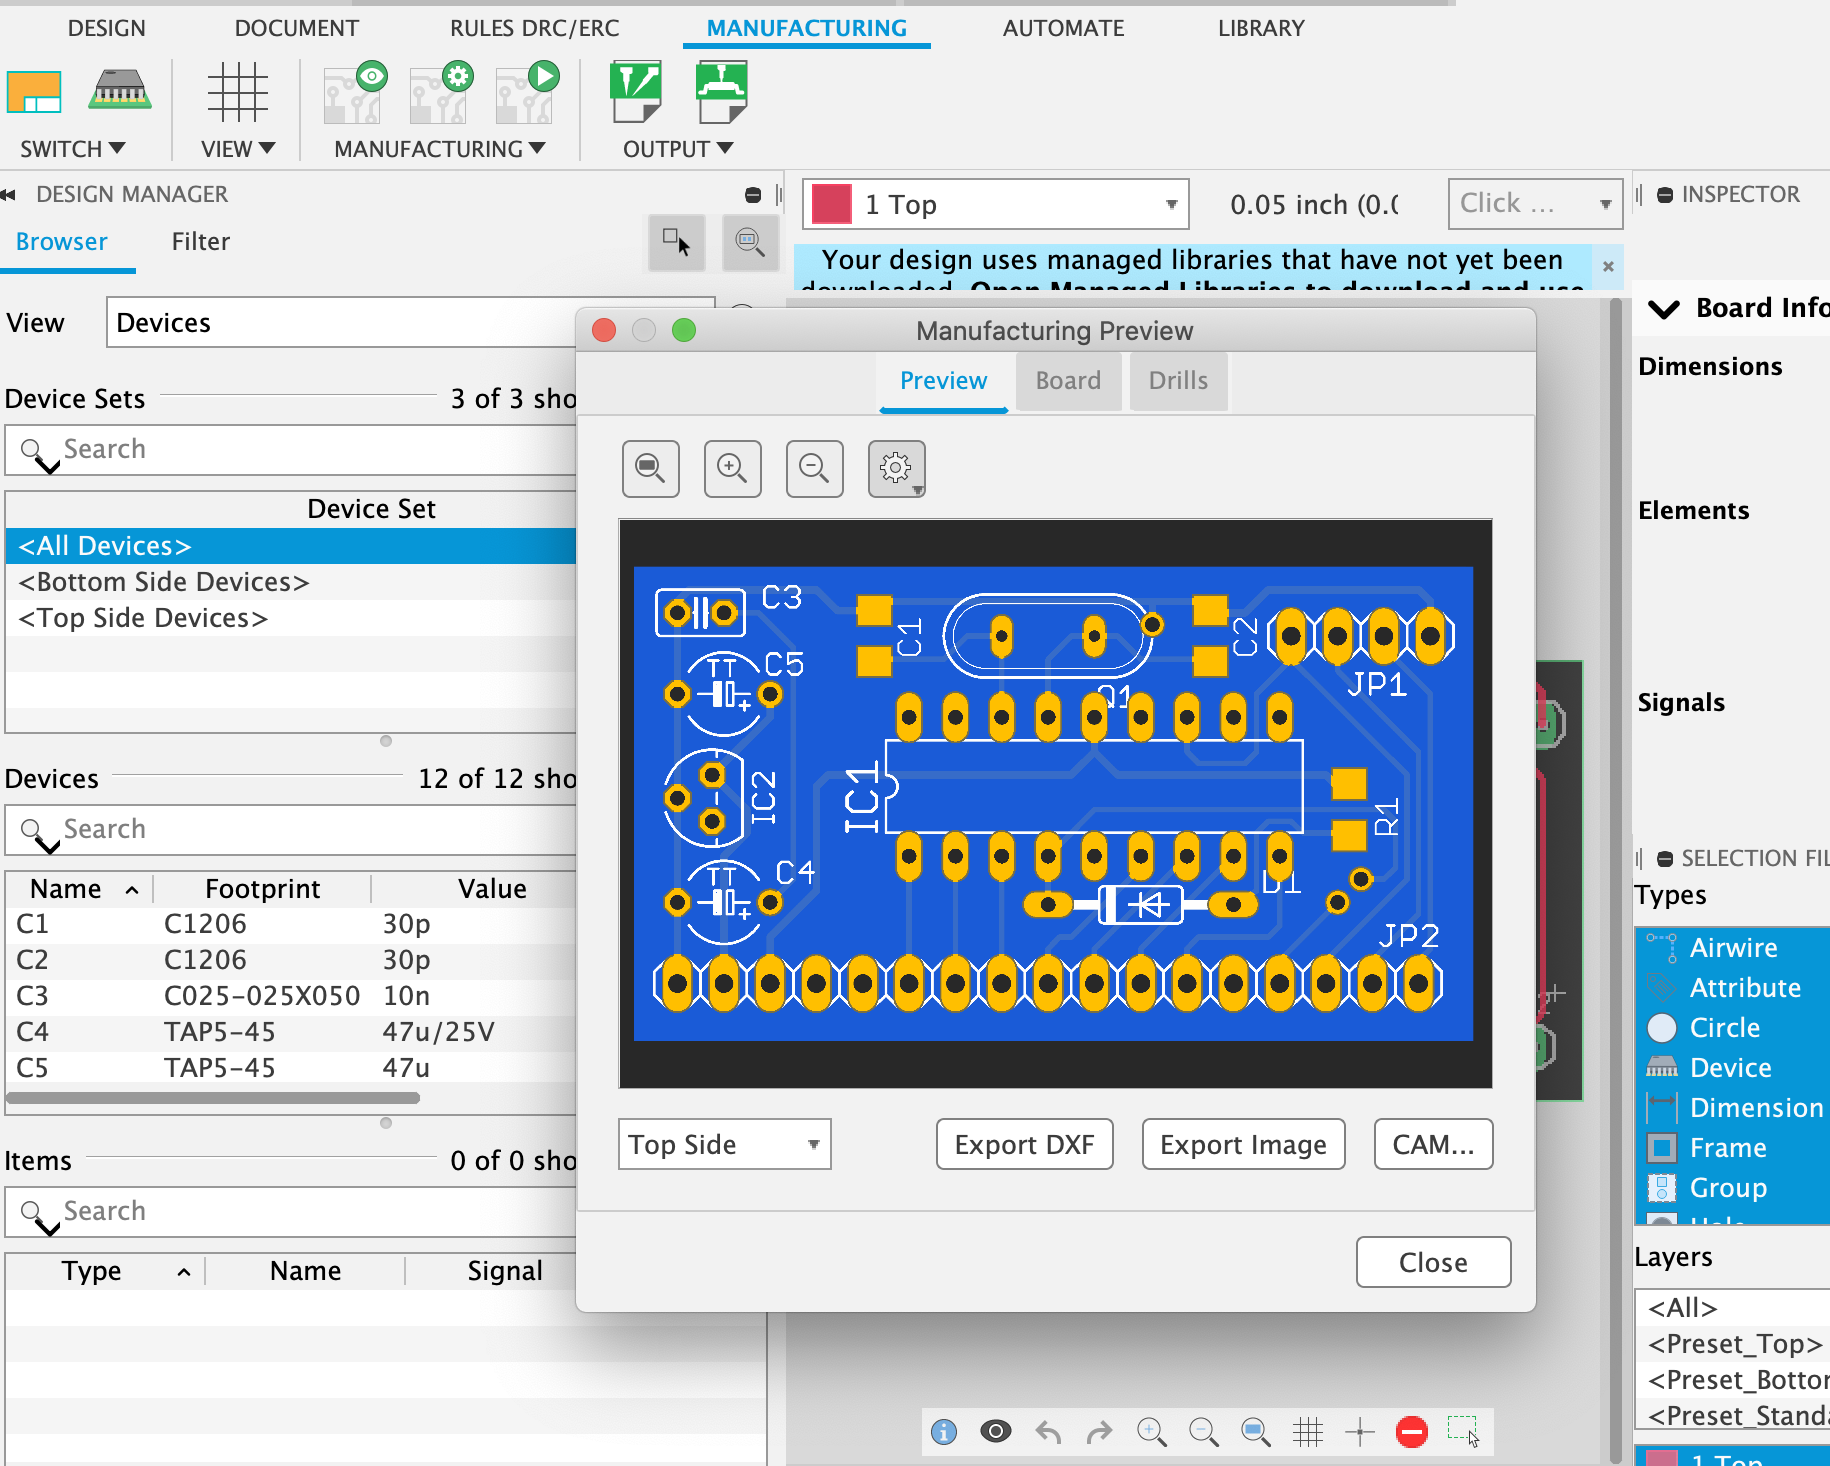Zoom in using the magnifier in Manufacturing Preview
Viewport: 1830px width, 1466px height.
click(x=732, y=468)
